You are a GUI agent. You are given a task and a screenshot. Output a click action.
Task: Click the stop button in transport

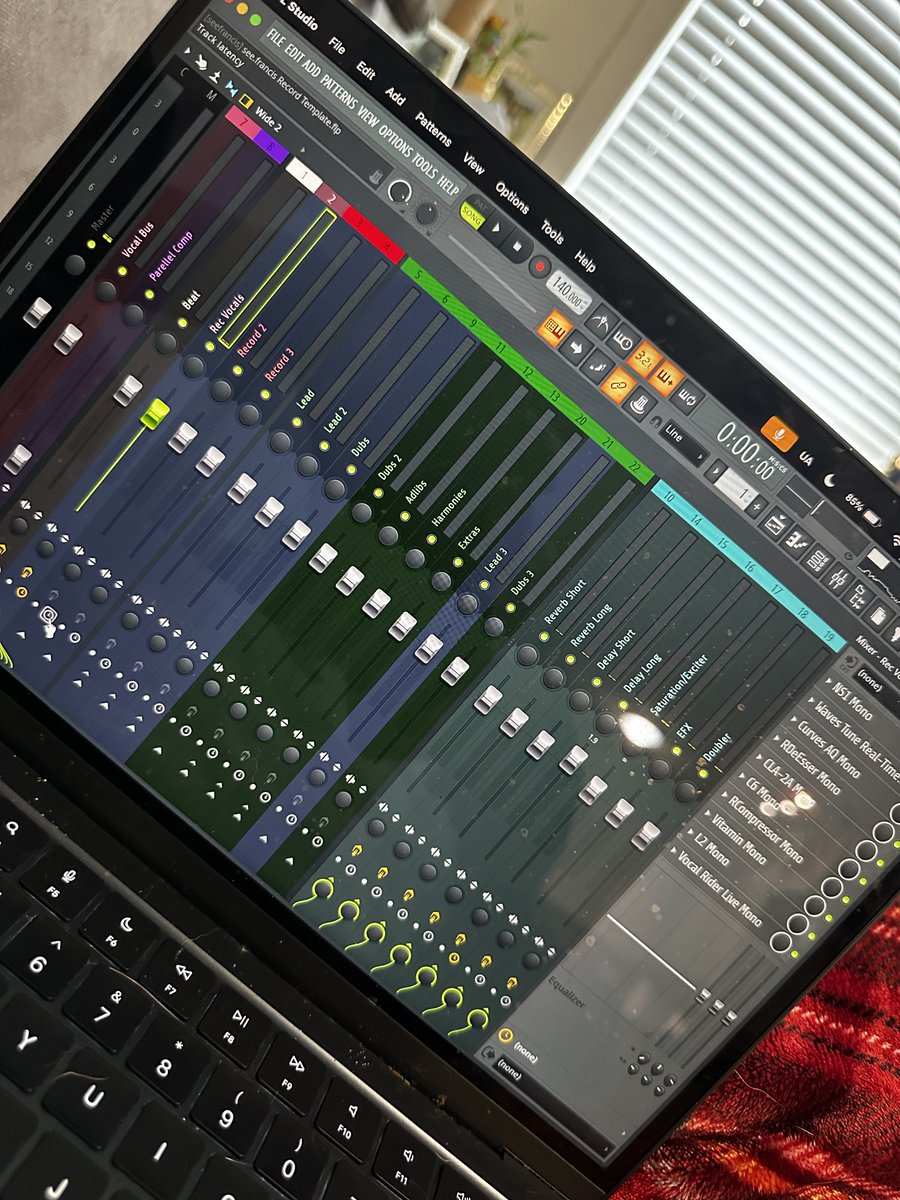point(517,246)
